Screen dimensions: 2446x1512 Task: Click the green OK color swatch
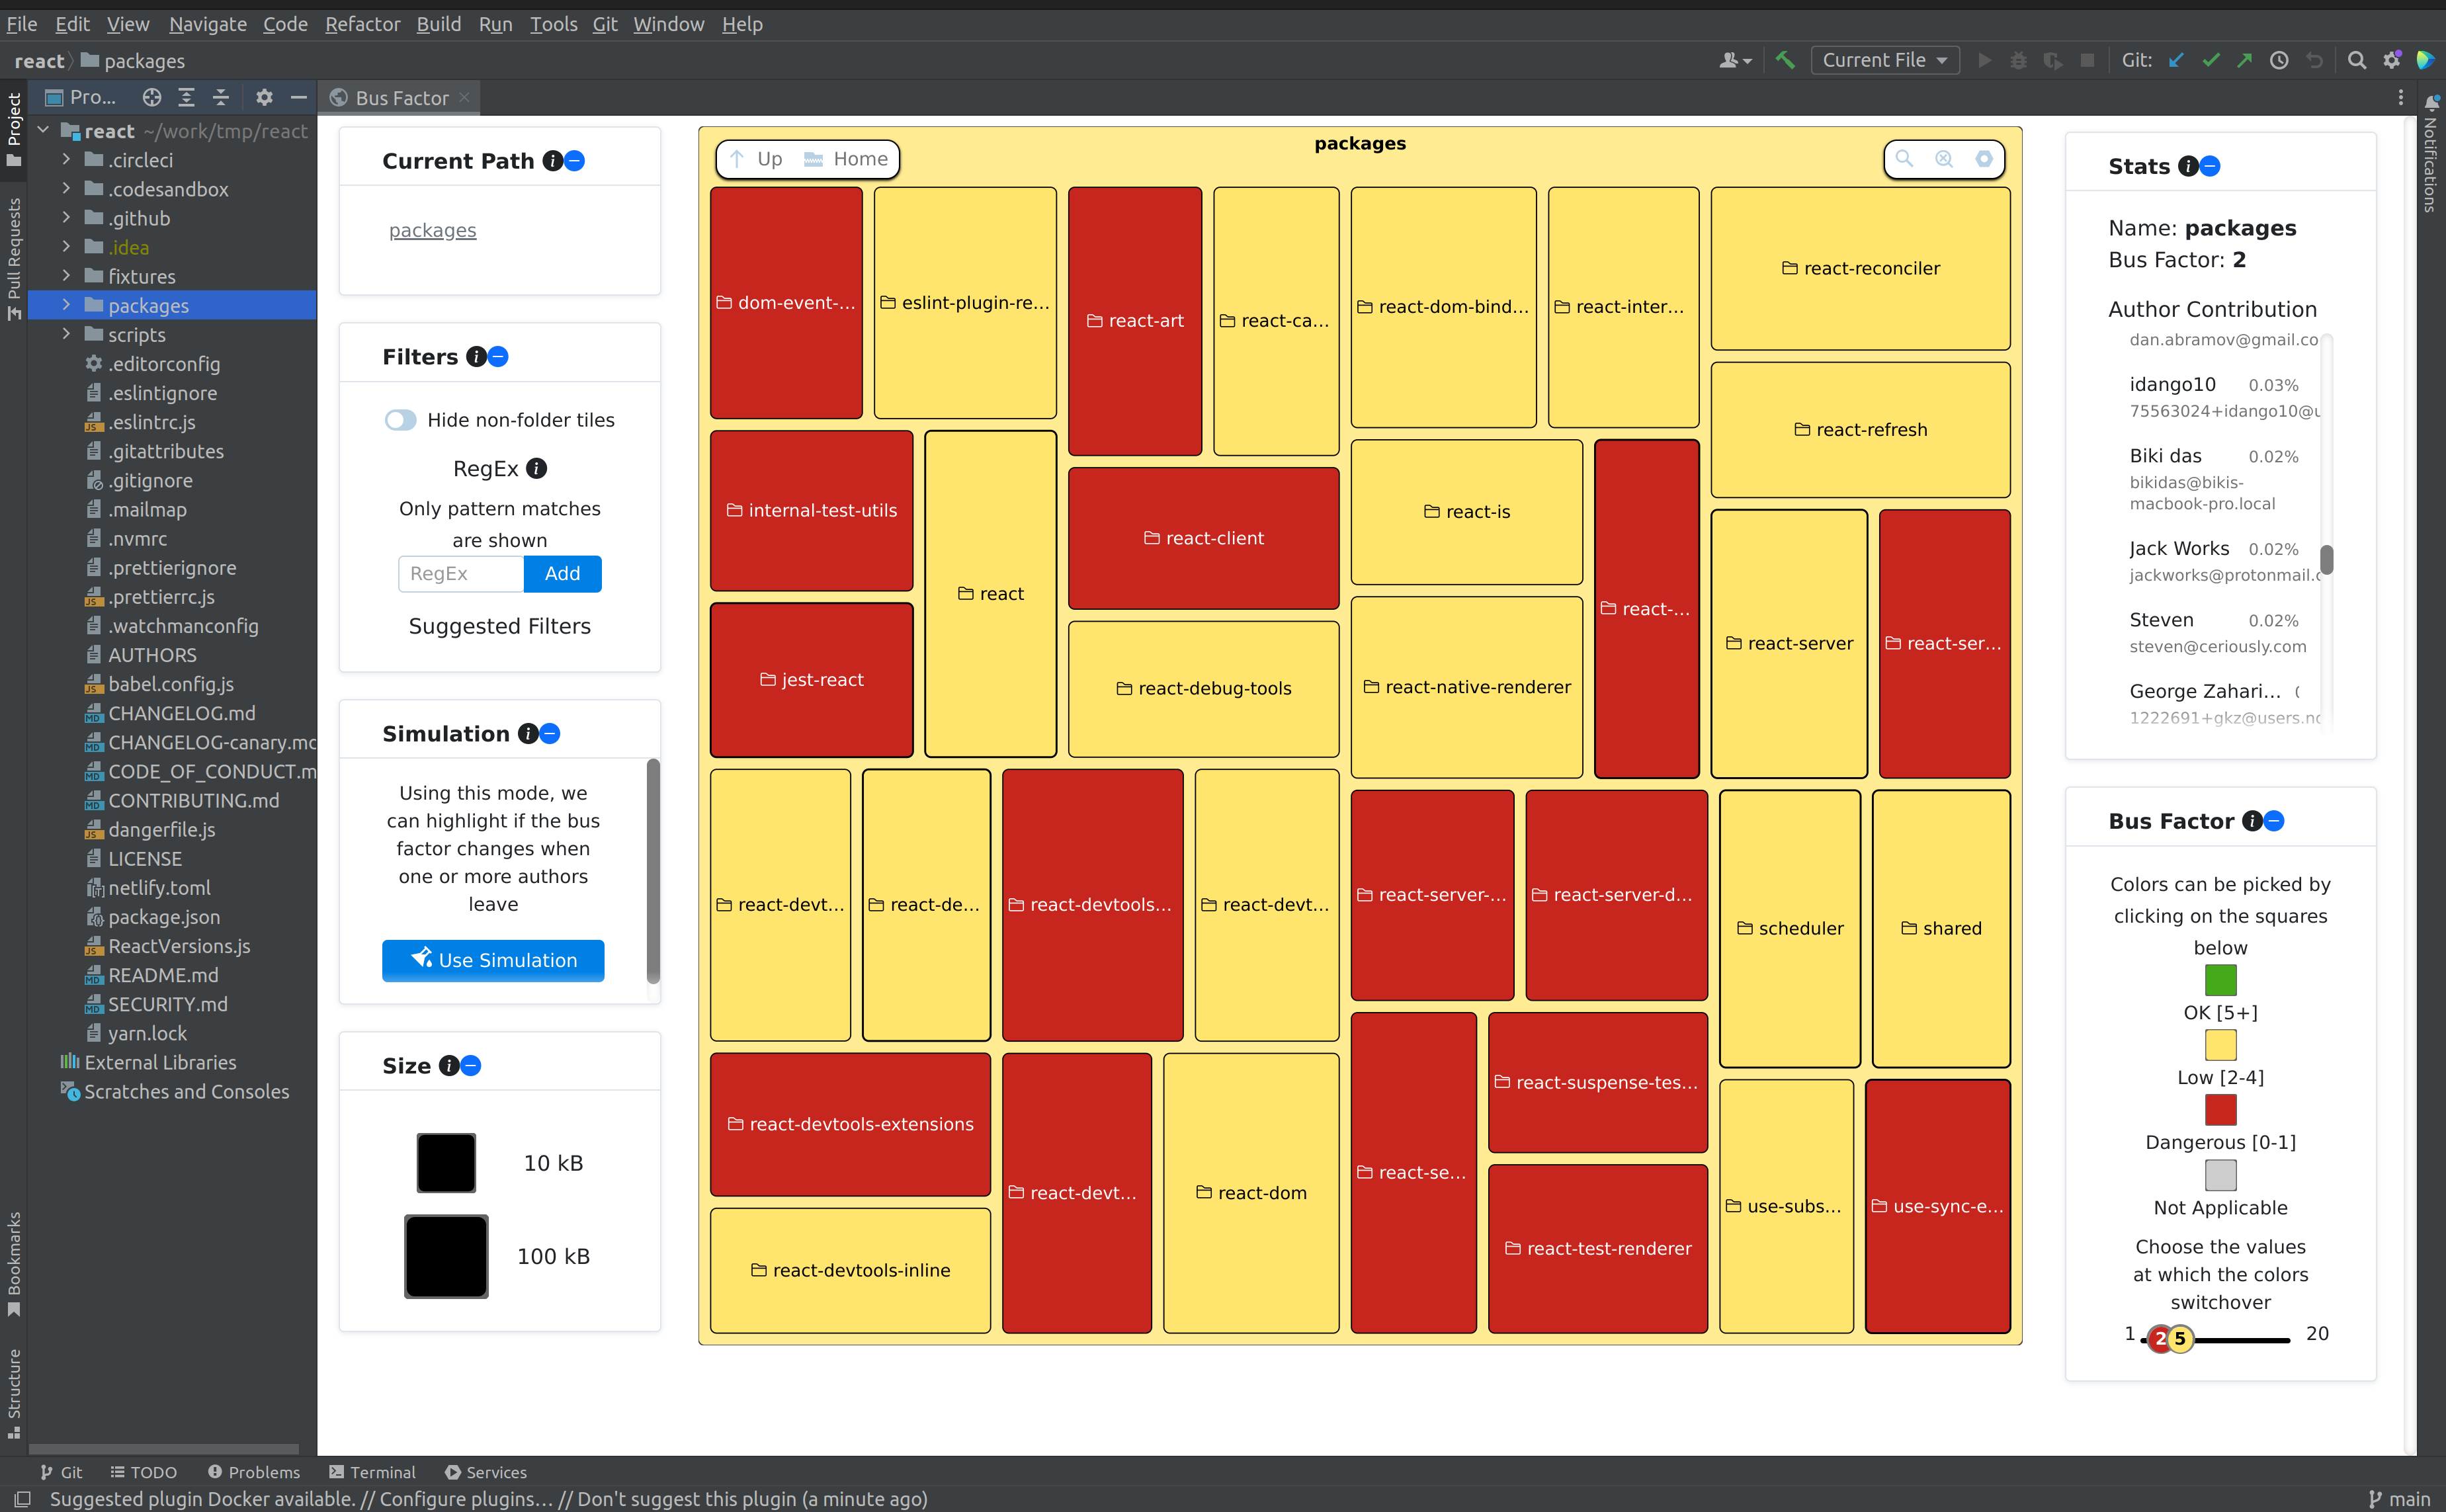pyautogui.click(x=2220, y=979)
